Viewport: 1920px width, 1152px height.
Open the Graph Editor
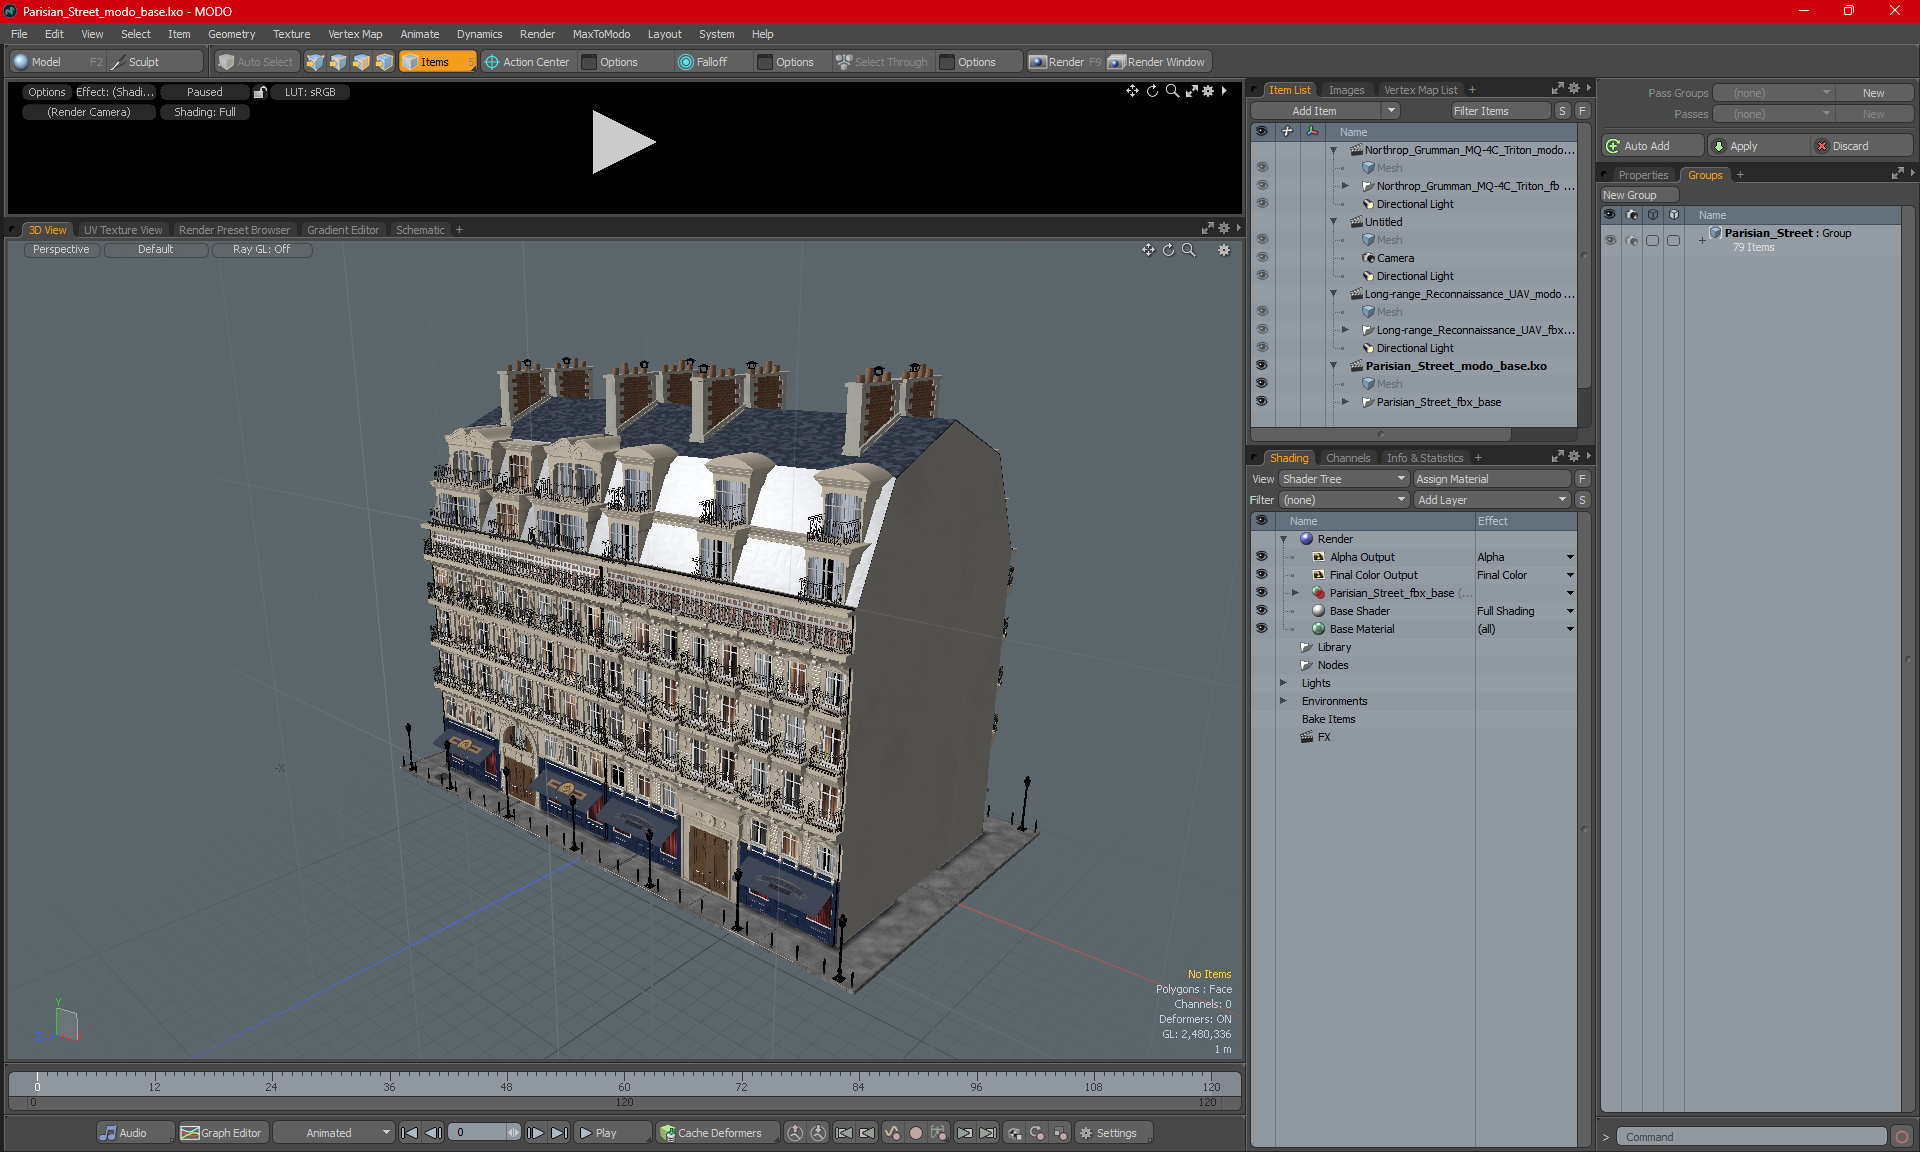[221, 1133]
